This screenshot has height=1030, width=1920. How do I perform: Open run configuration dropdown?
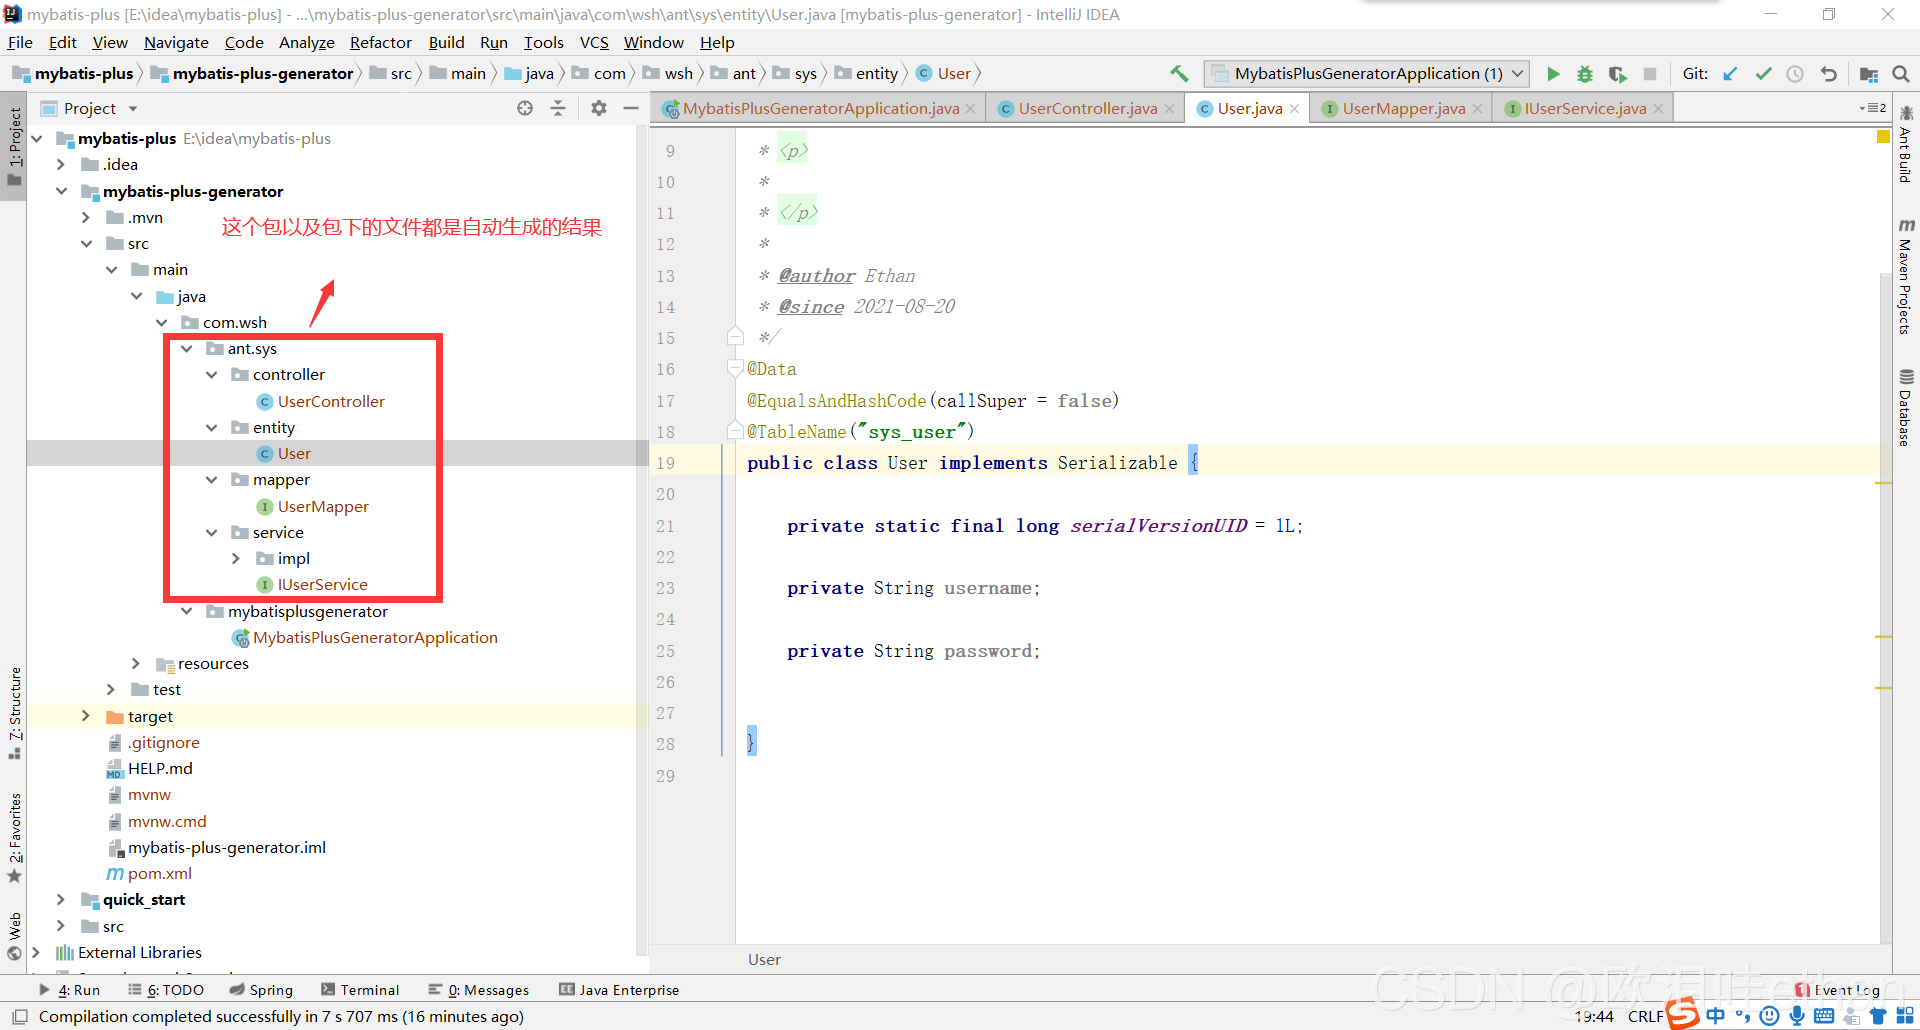(1366, 74)
